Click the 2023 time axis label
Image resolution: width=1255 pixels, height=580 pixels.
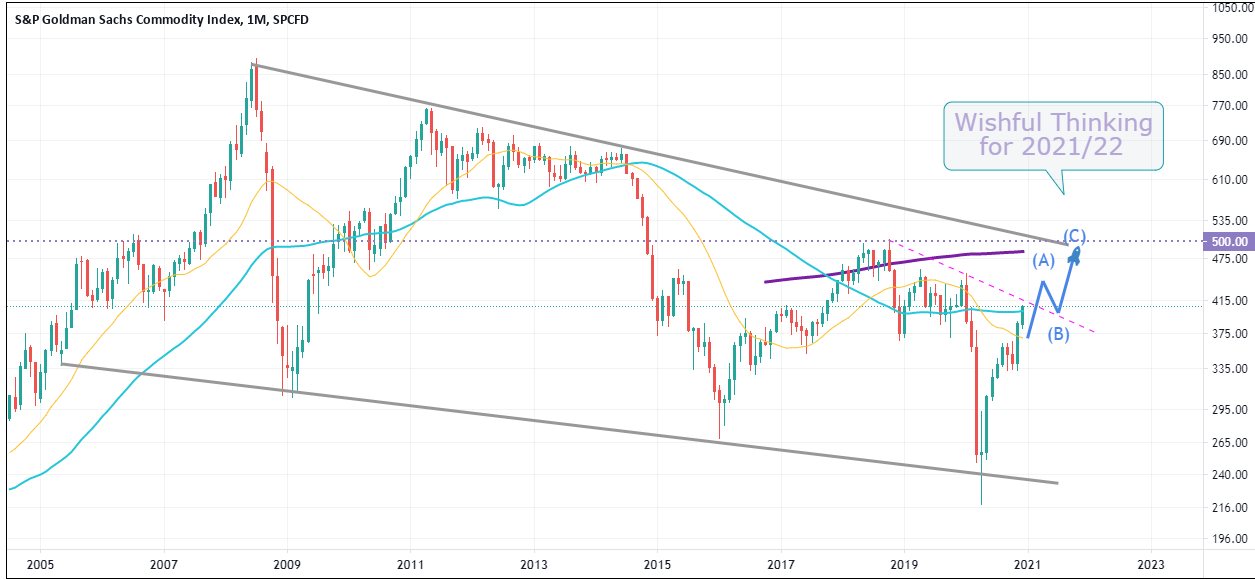pos(1151,565)
